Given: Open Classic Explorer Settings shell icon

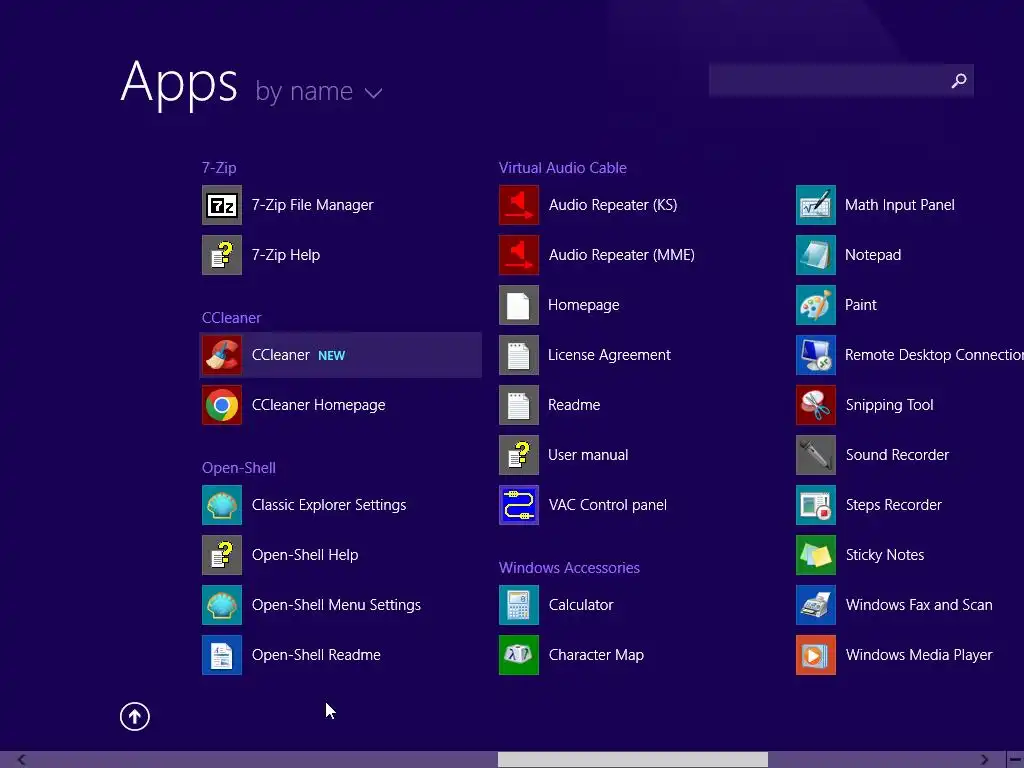Looking at the screenshot, I should [x=222, y=505].
